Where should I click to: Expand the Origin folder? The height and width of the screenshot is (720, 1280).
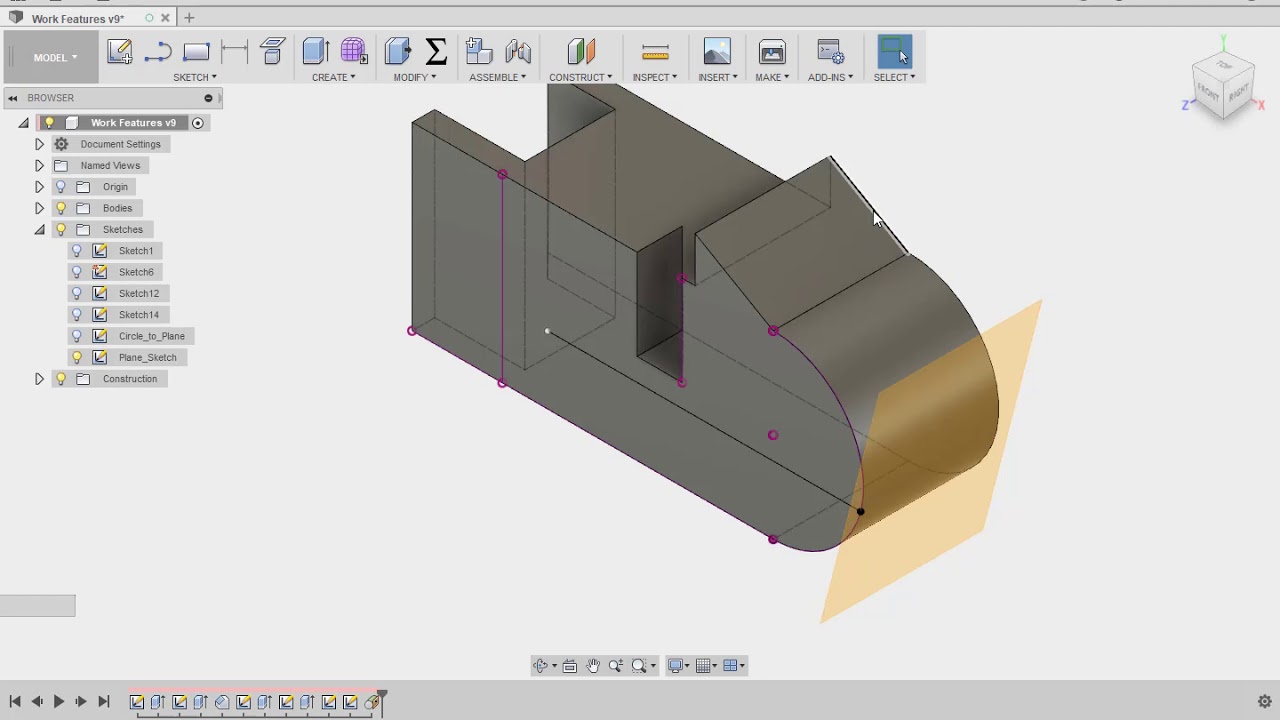click(39, 187)
